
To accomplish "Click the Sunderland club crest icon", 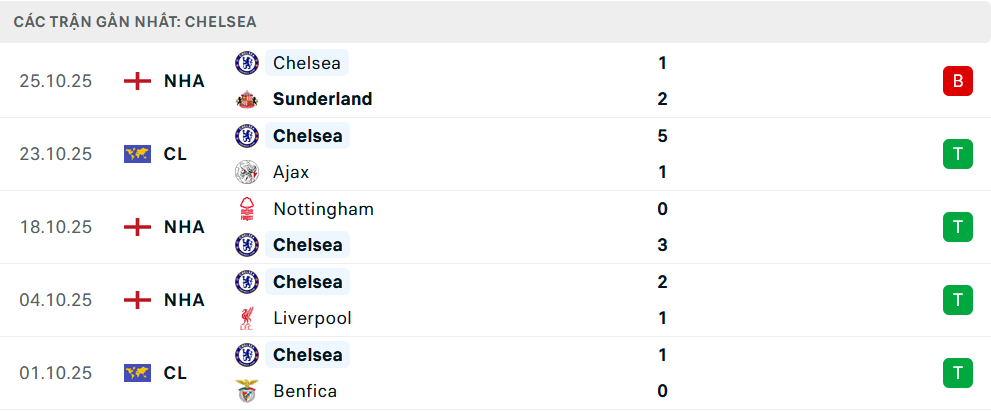I will point(246,99).
